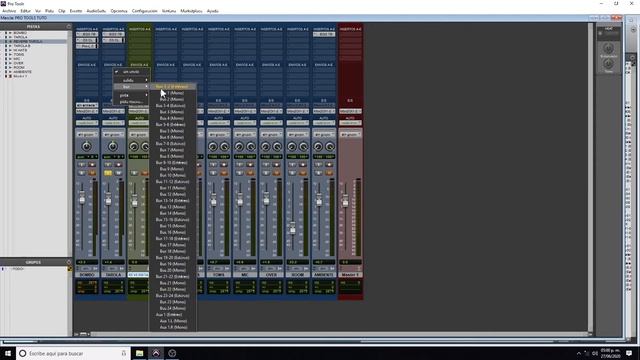Open the group selector on AMBIENTE strip
Screen dimensions: 640x360
[x=324, y=134]
